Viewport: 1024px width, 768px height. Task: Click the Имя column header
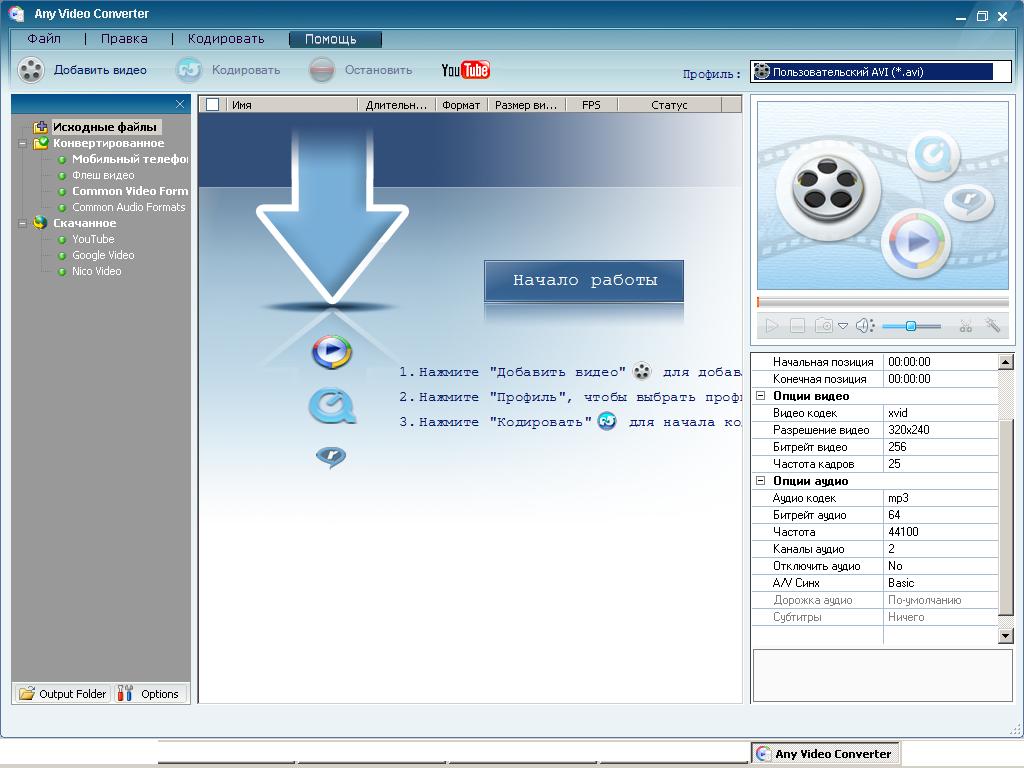click(292, 104)
